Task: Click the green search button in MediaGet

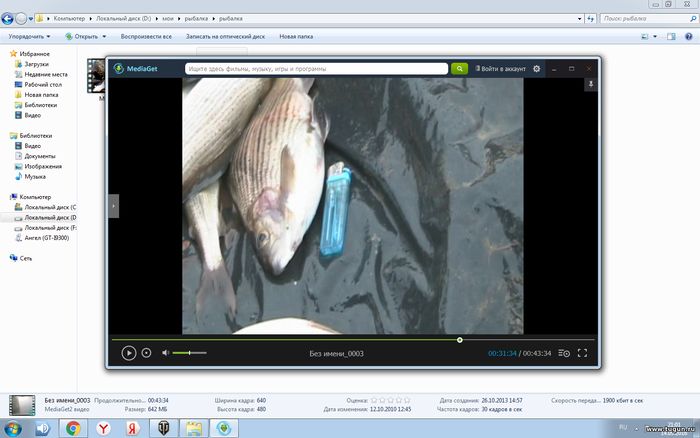Action: pyautogui.click(x=459, y=69)
